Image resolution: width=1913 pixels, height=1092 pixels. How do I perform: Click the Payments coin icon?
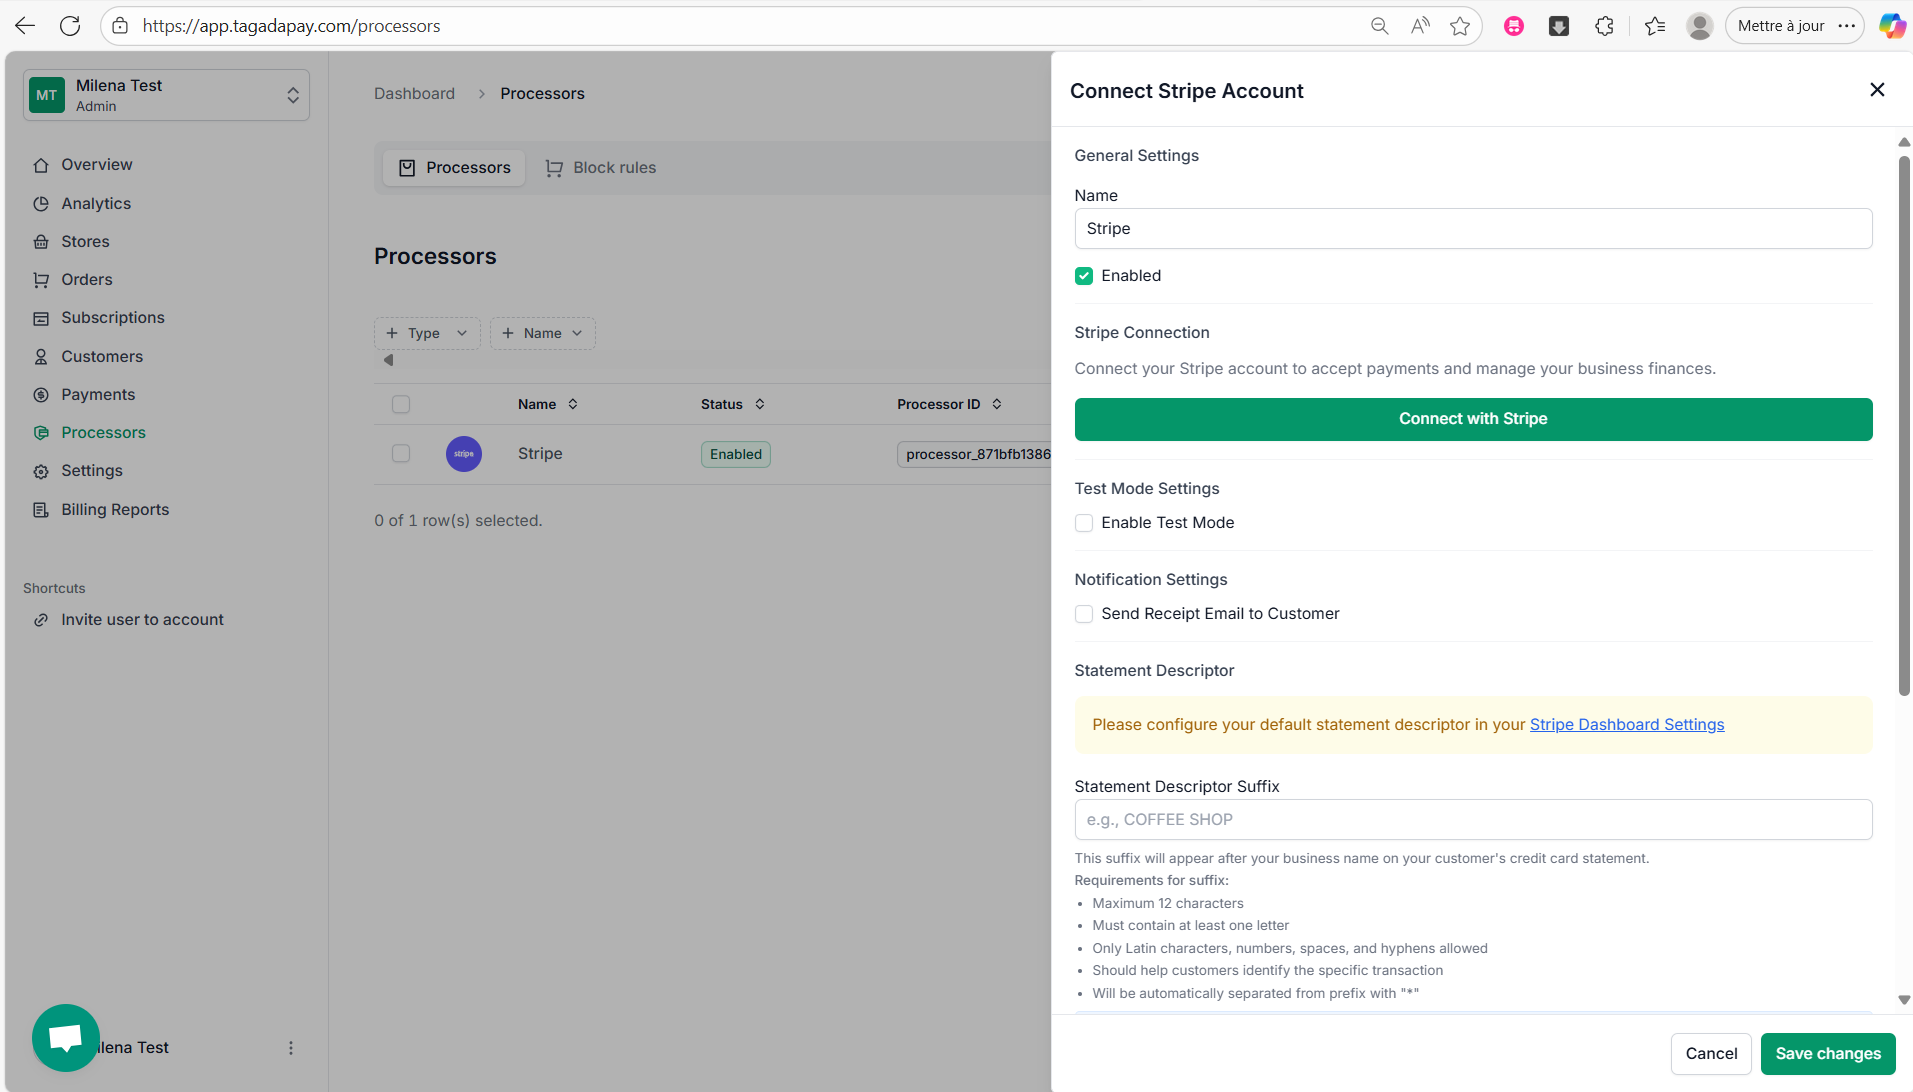click(41, 395)
